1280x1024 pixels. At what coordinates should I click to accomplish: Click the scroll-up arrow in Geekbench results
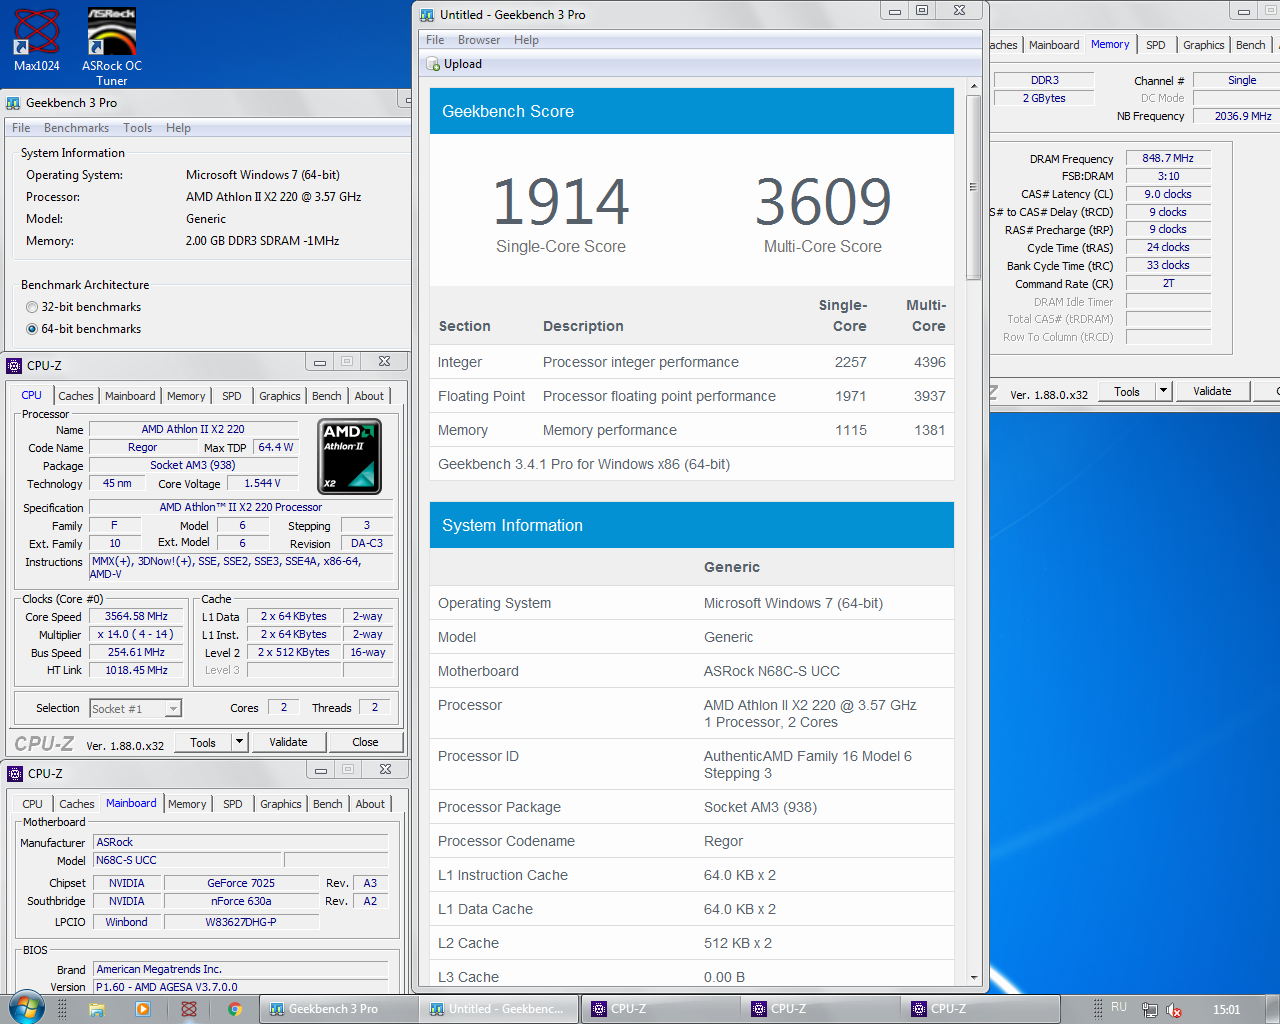tap(973, 87)
